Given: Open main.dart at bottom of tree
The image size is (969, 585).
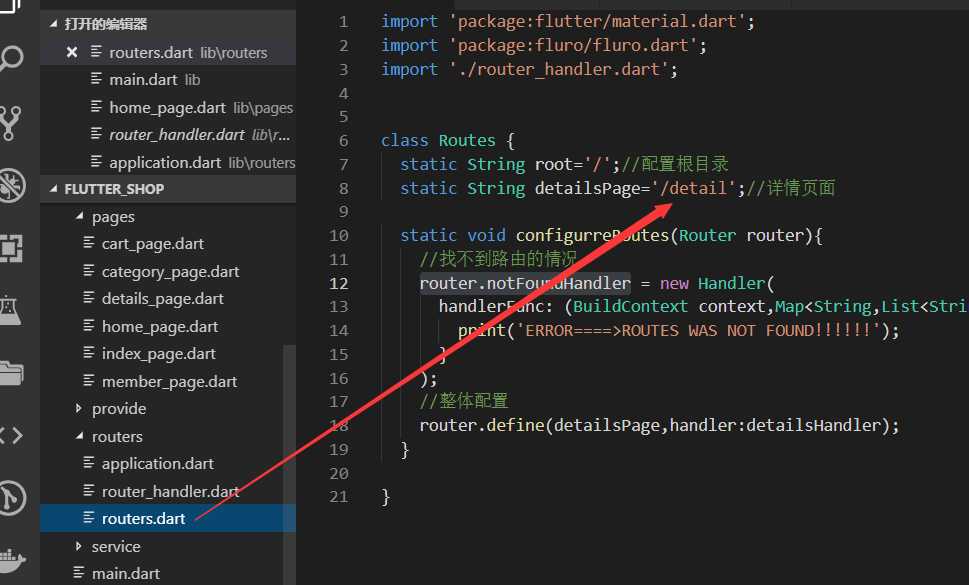Looking at the screenshot, I should (x=126, y=574).
